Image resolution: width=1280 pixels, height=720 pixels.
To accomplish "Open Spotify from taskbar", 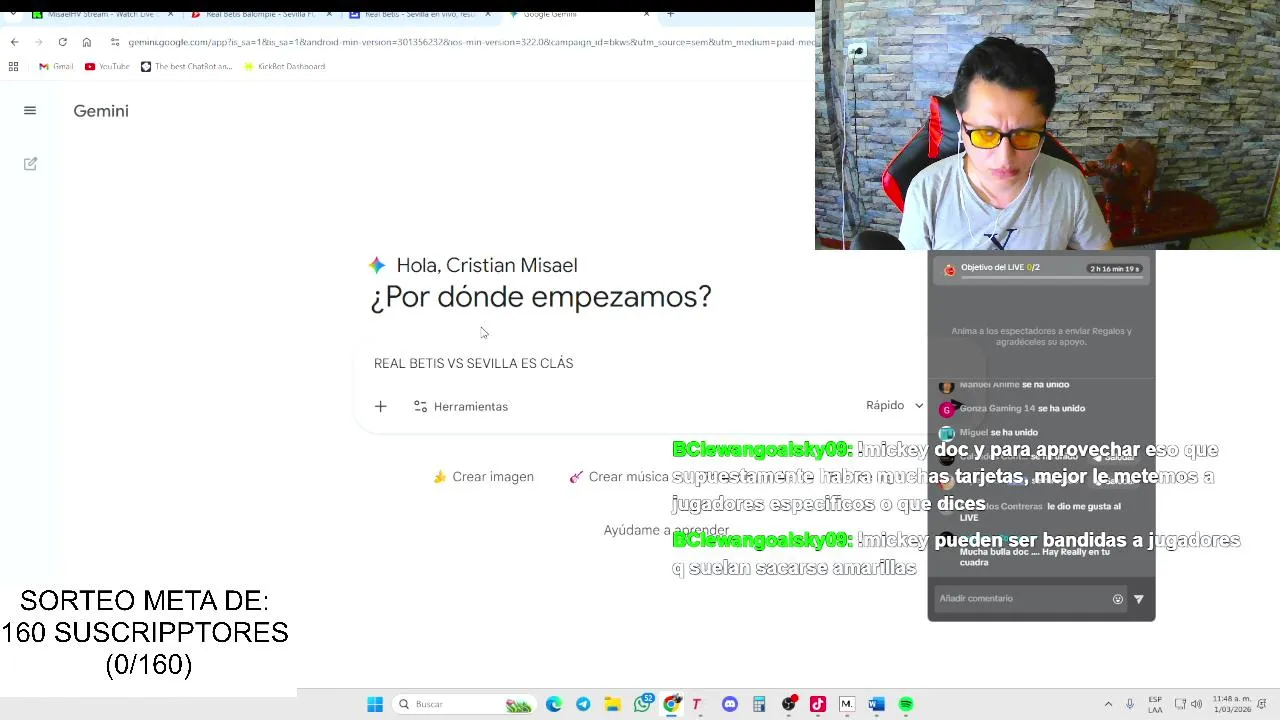I will coord(906,704).
